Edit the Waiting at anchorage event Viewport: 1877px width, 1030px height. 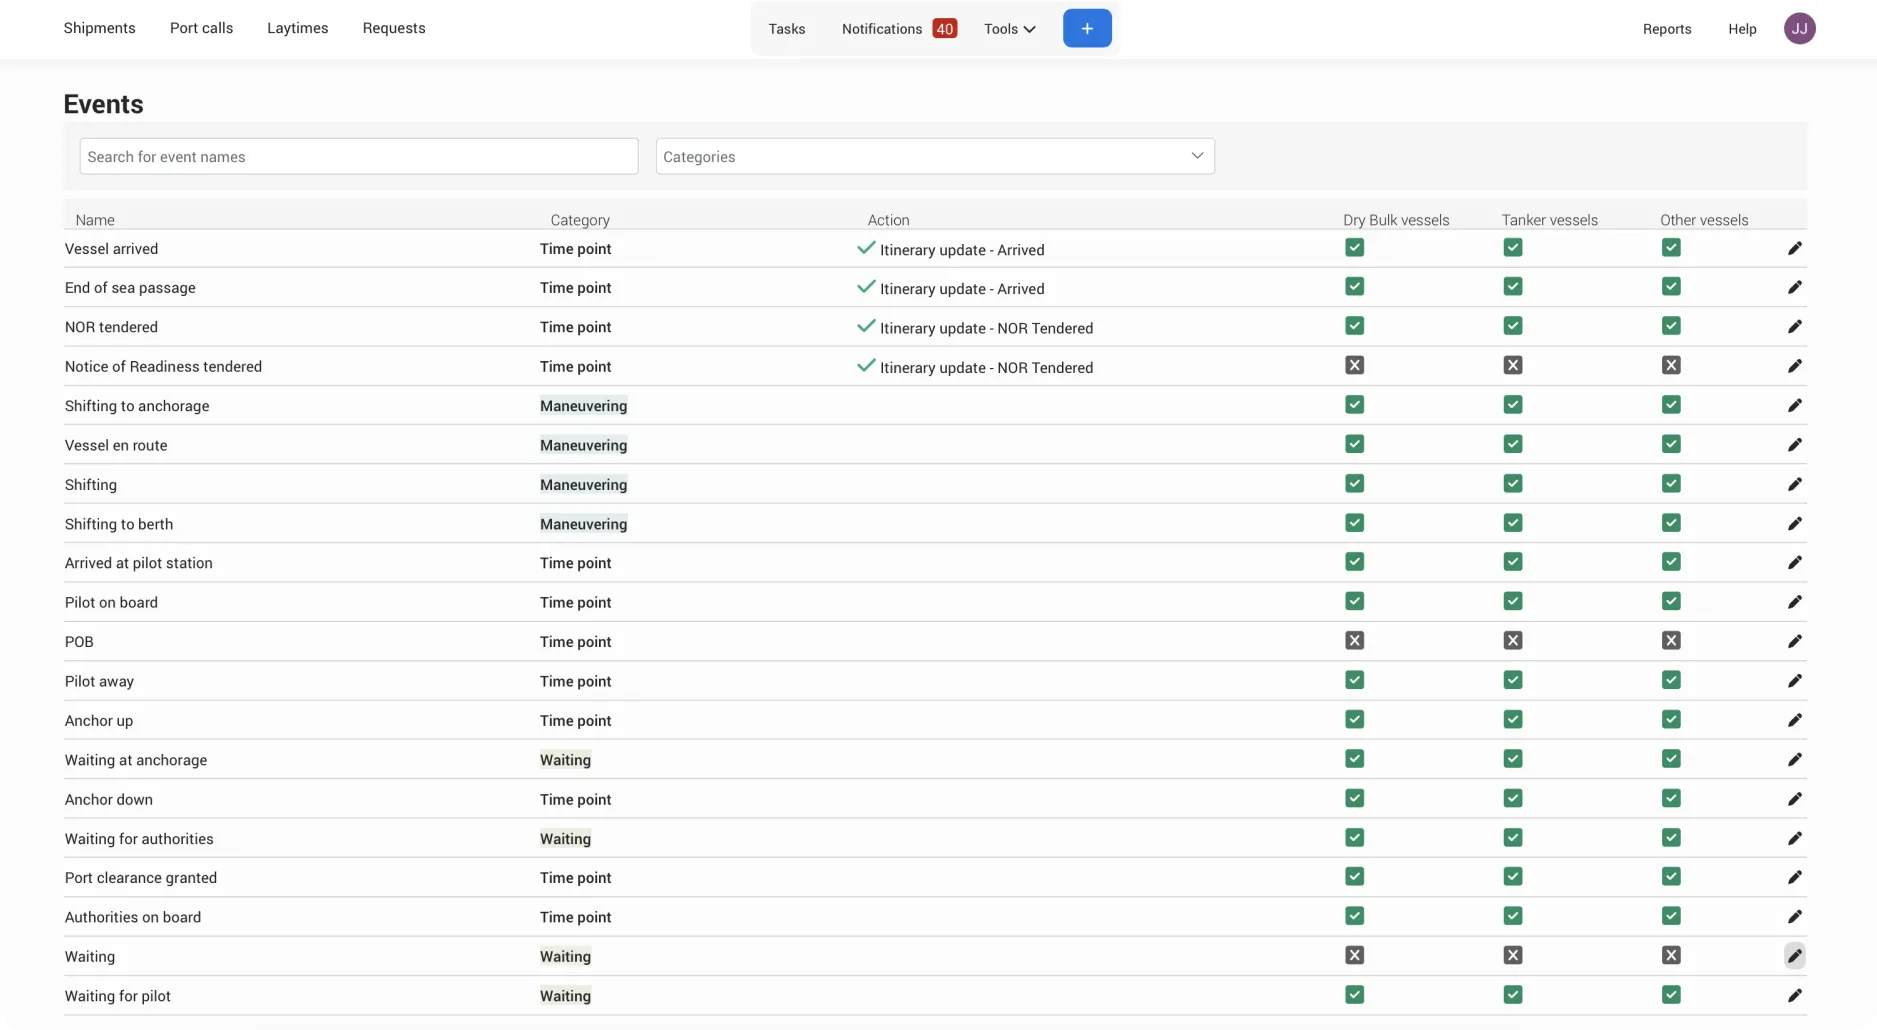(x=1795, y=760)
